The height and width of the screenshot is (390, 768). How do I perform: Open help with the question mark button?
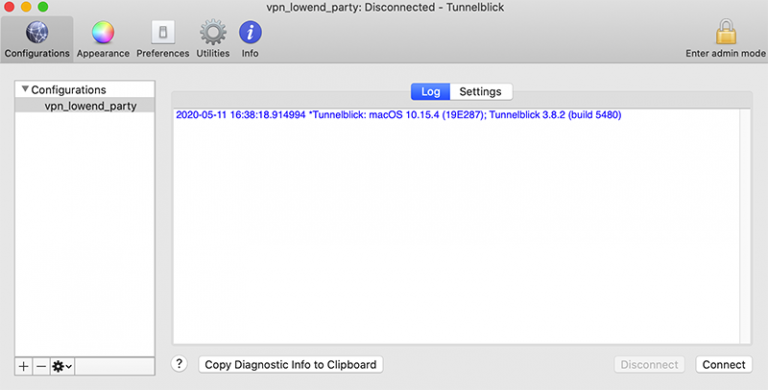tap(179, 364)
